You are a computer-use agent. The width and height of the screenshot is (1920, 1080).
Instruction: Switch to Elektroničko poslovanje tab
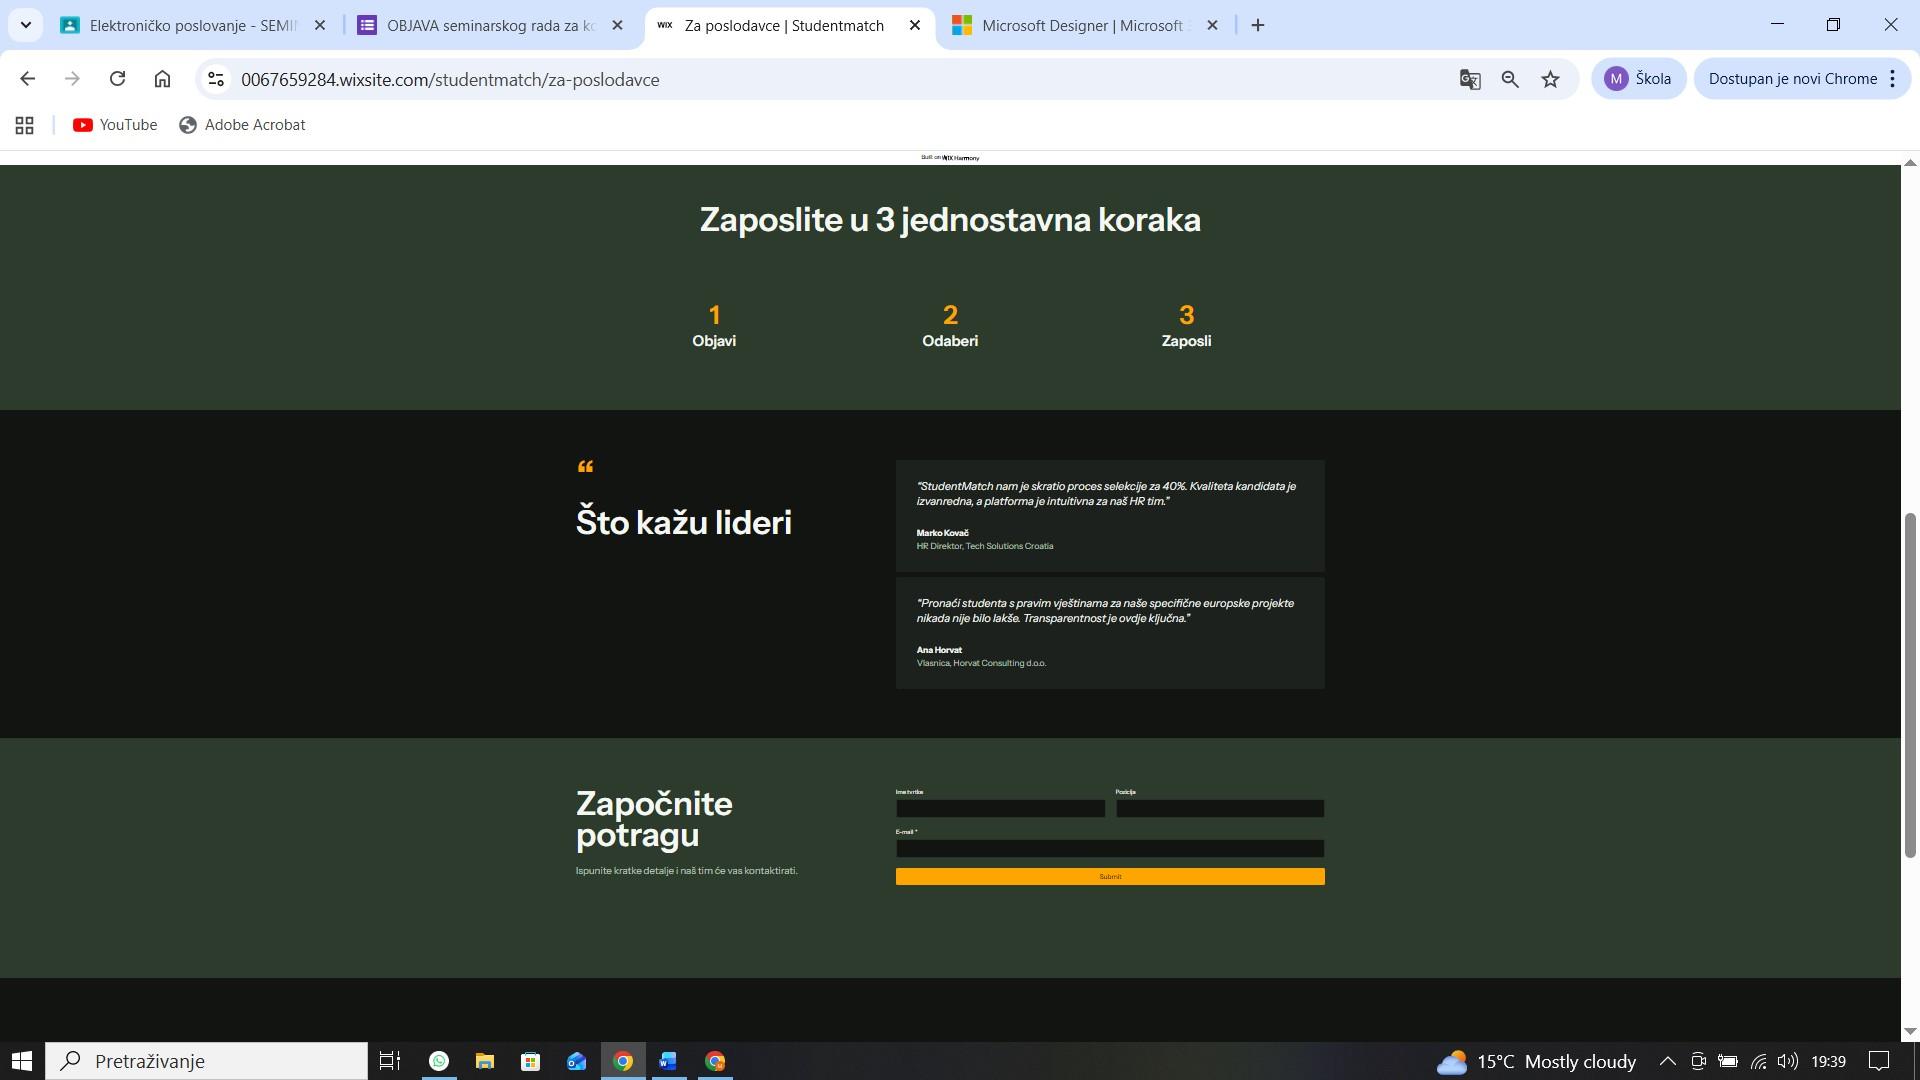click(x=192, y=25)
